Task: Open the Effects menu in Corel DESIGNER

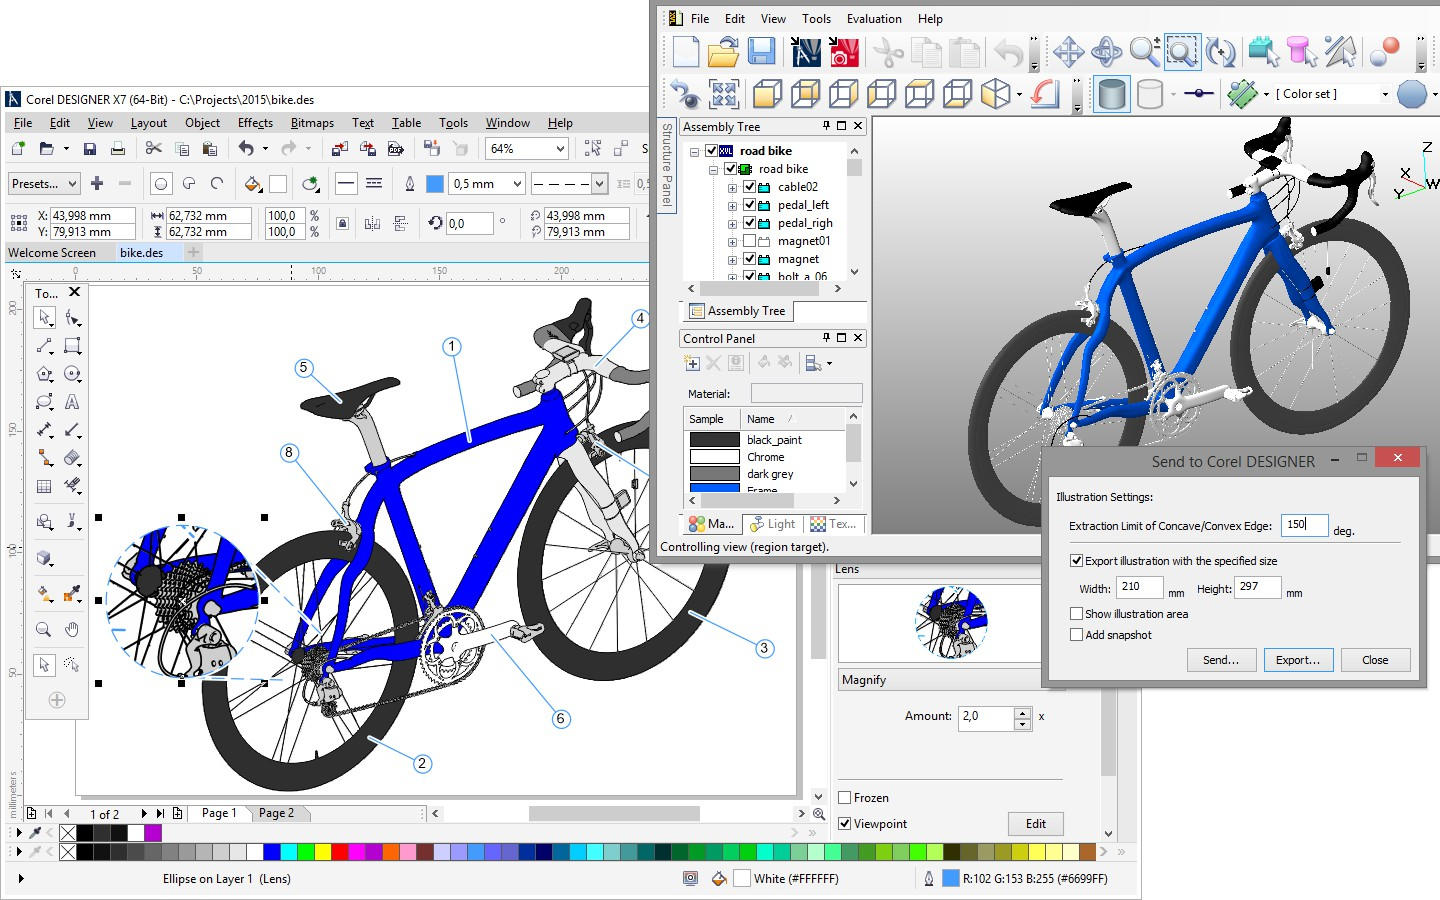Action: (255, 123)
